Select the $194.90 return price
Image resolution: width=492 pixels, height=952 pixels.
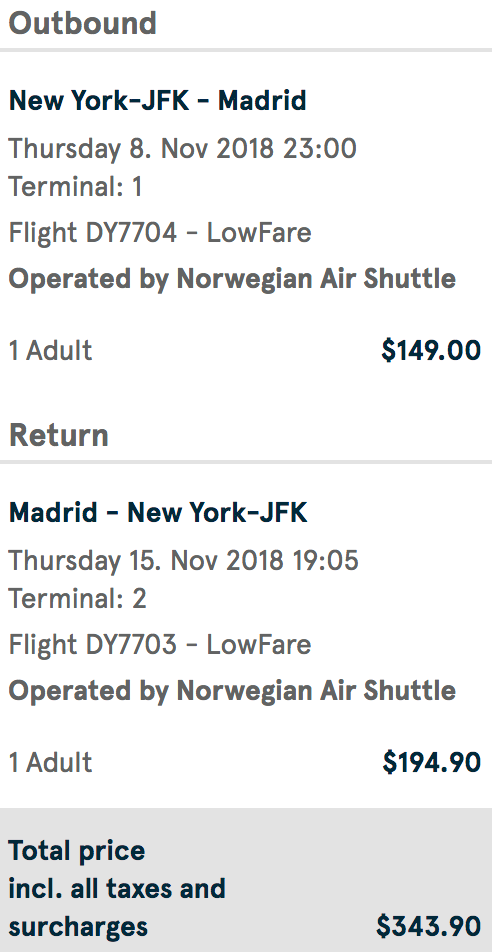(x=432, y=762)
